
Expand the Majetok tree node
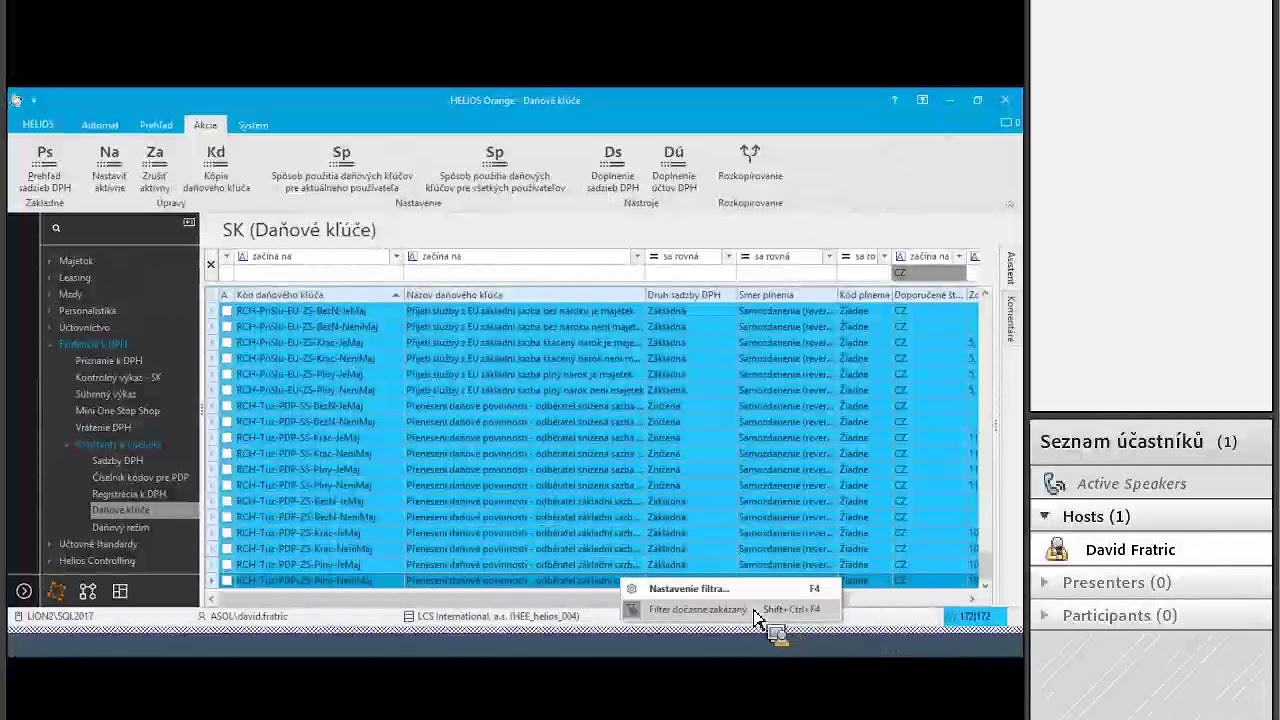pos(50,261)
